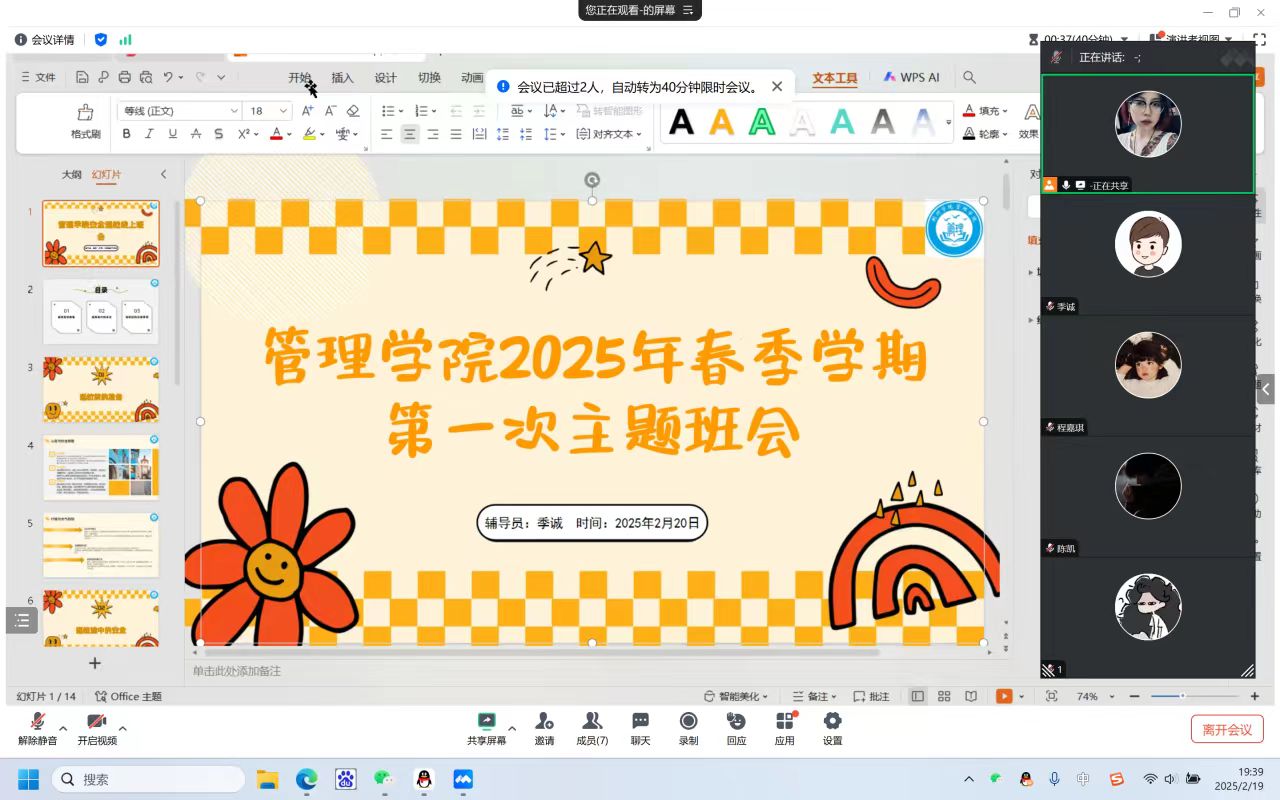Open the 回应 reactions icon

[x=736, y=721]
